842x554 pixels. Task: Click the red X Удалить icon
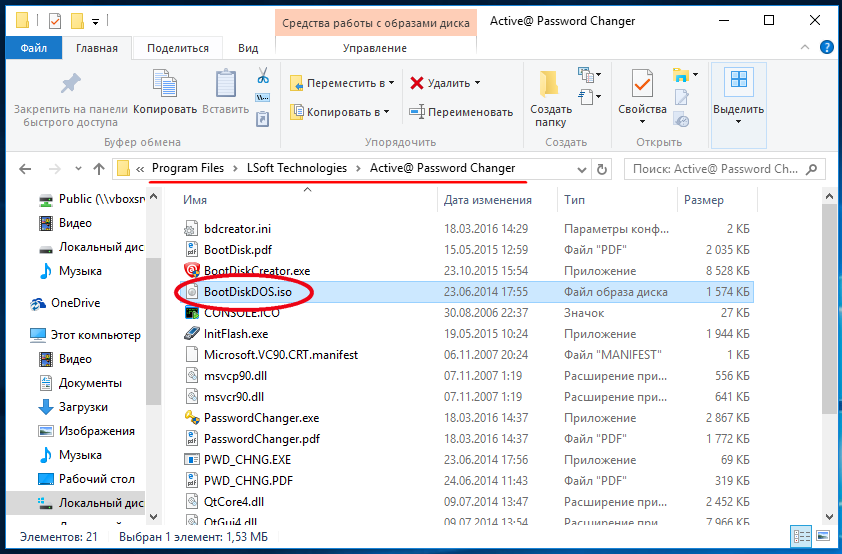click(x=417, y=84)
